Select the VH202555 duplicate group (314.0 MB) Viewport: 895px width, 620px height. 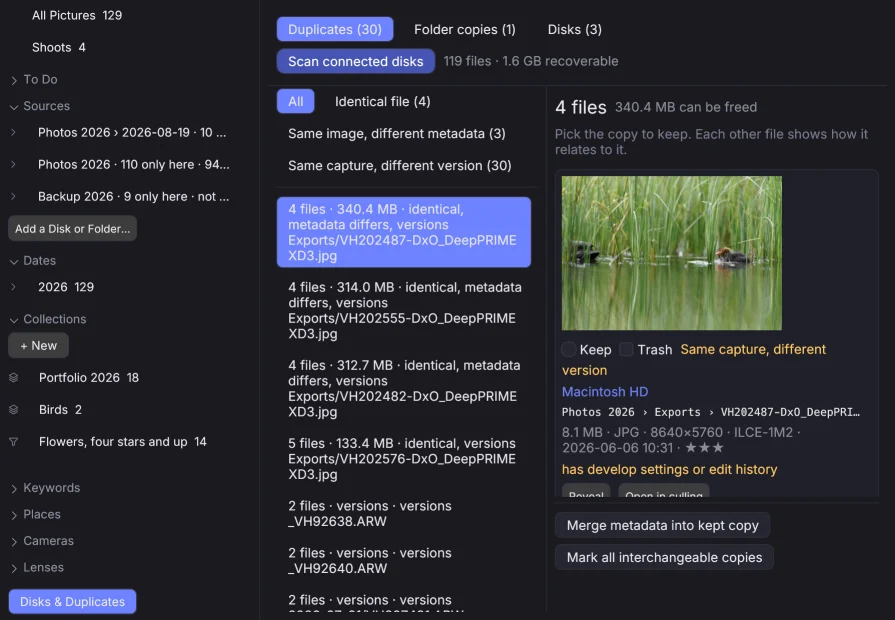(x=404, y=310)
